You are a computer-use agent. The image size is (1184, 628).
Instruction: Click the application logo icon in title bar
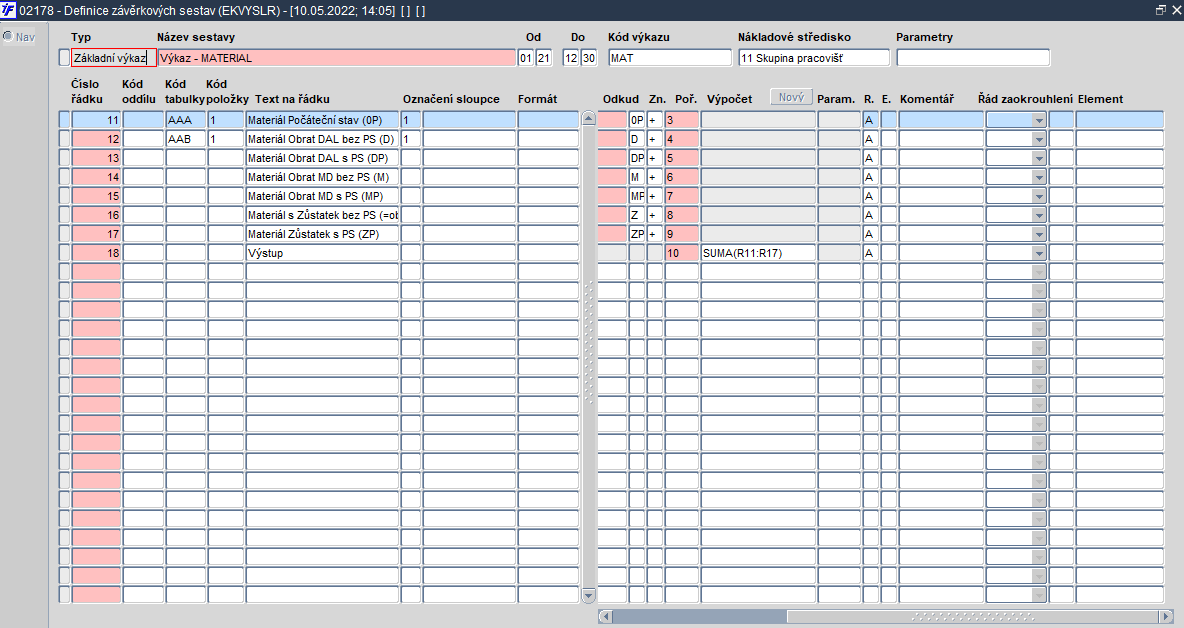tap(9, 11)
